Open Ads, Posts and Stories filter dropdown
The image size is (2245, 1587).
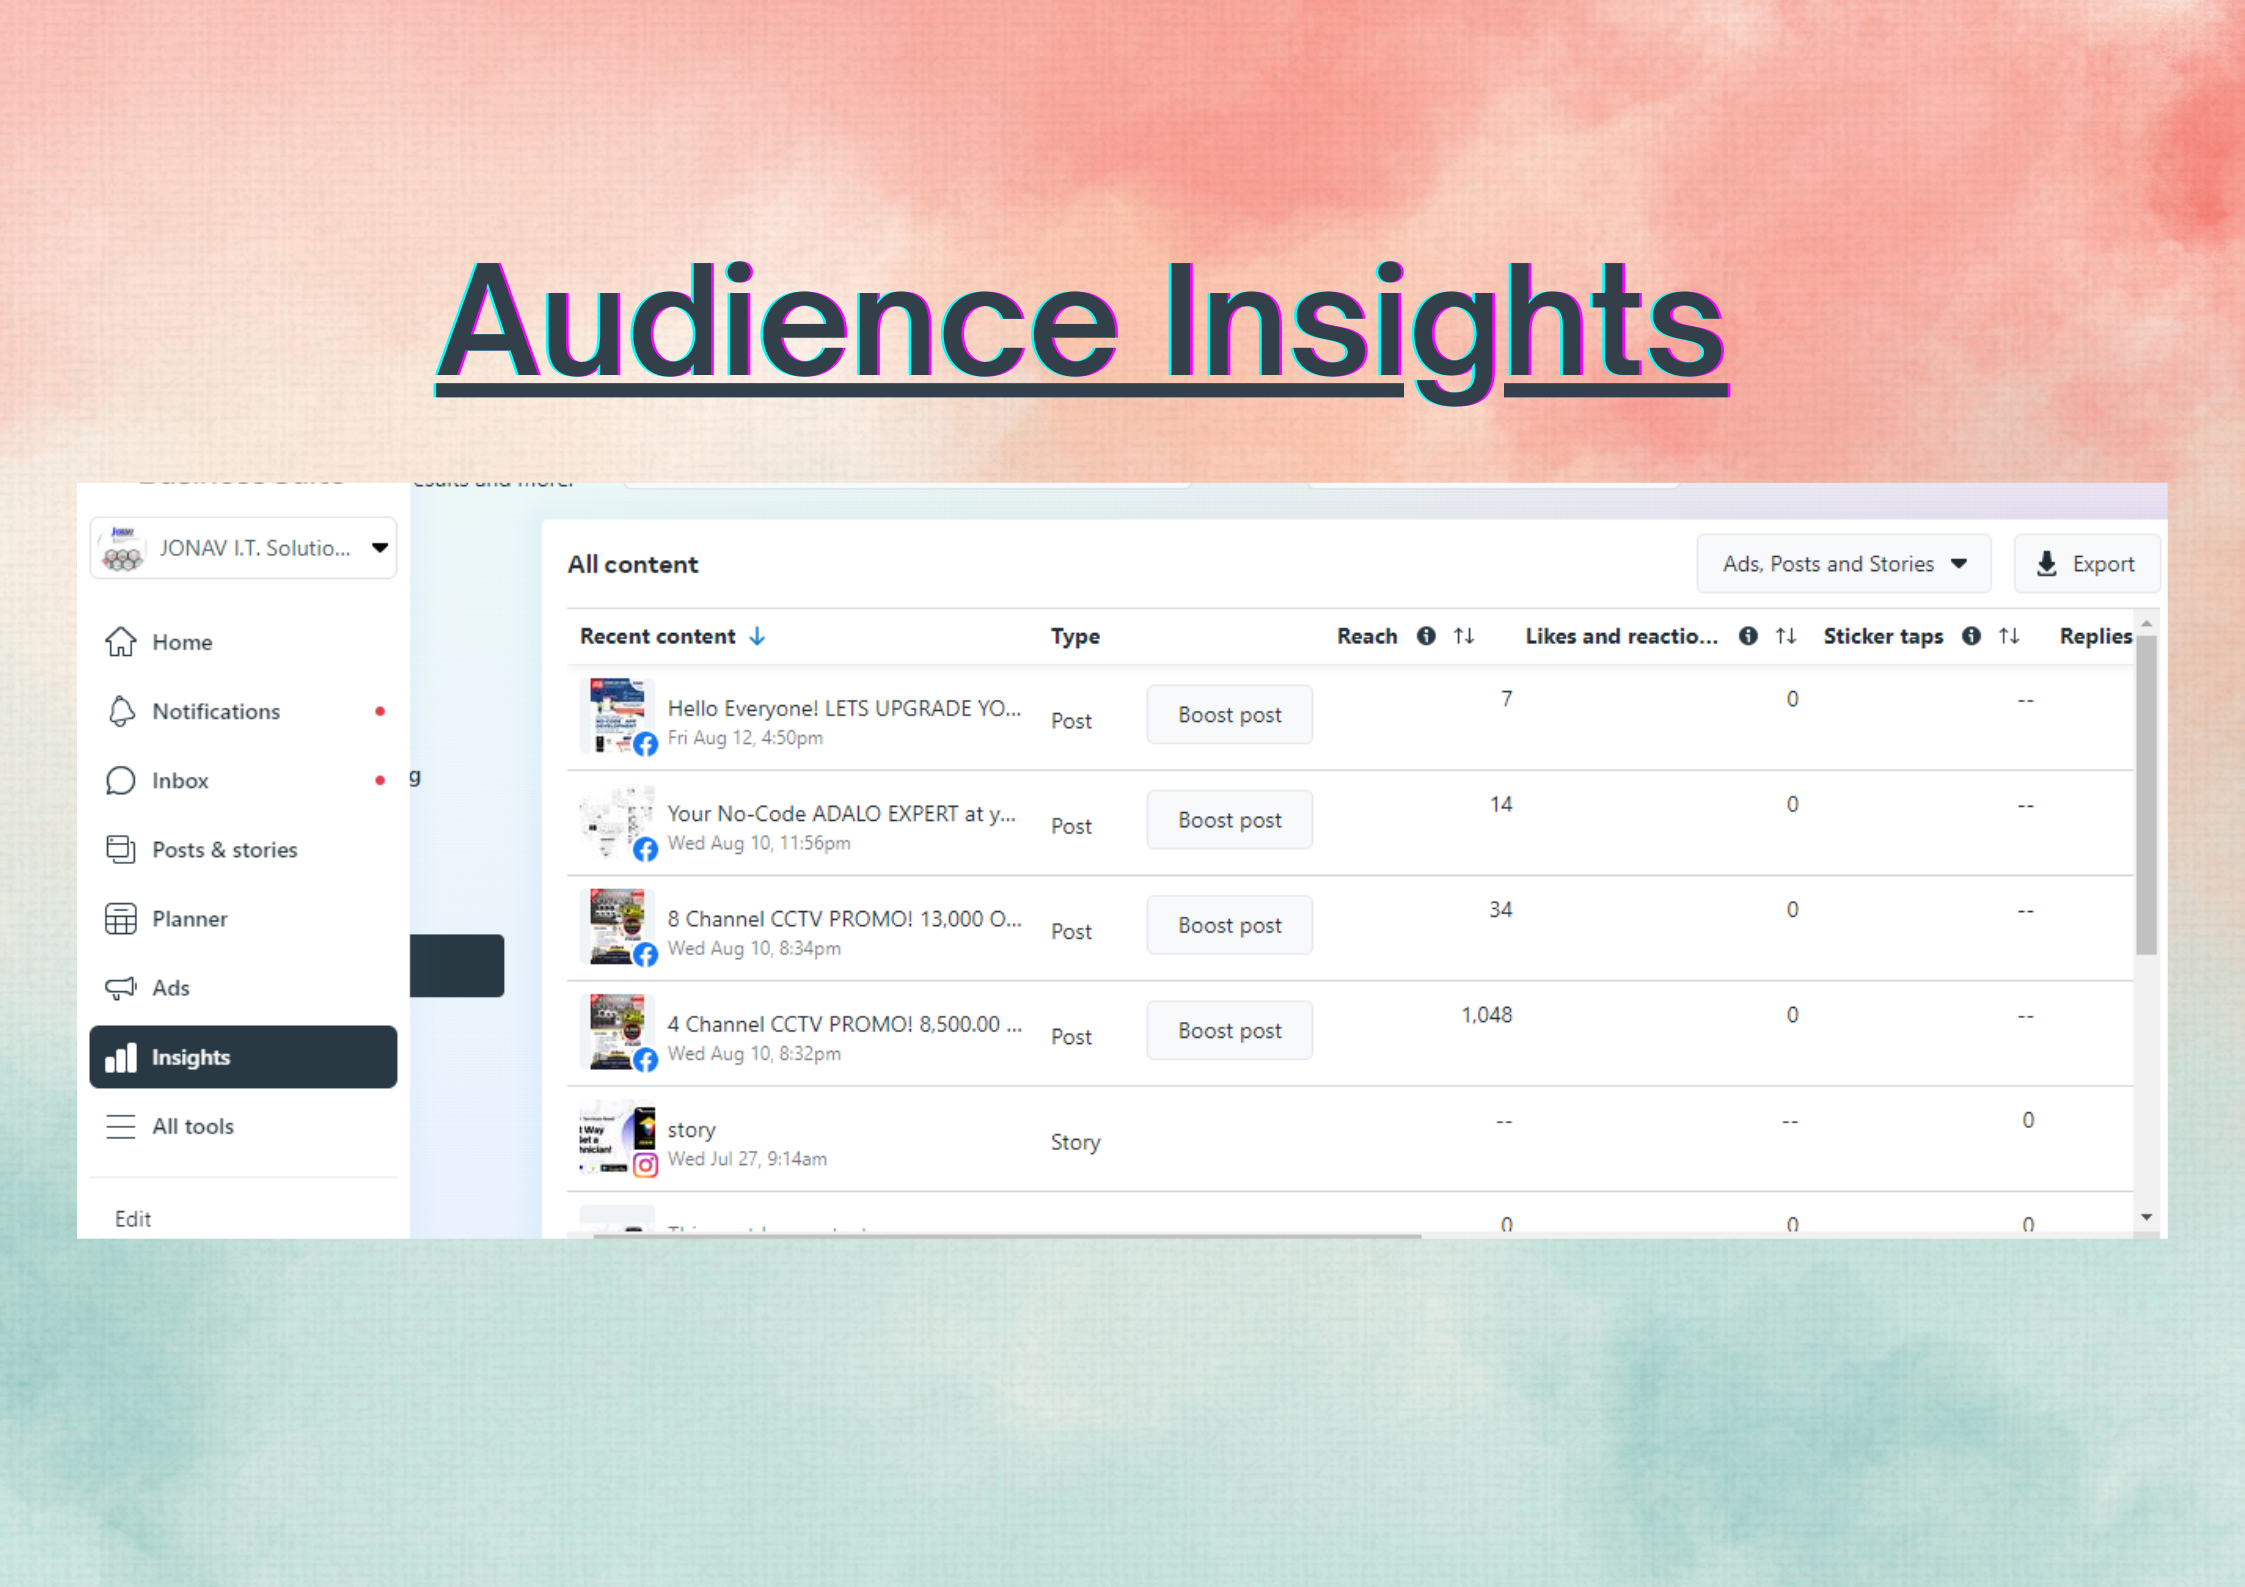[1843, 564]
